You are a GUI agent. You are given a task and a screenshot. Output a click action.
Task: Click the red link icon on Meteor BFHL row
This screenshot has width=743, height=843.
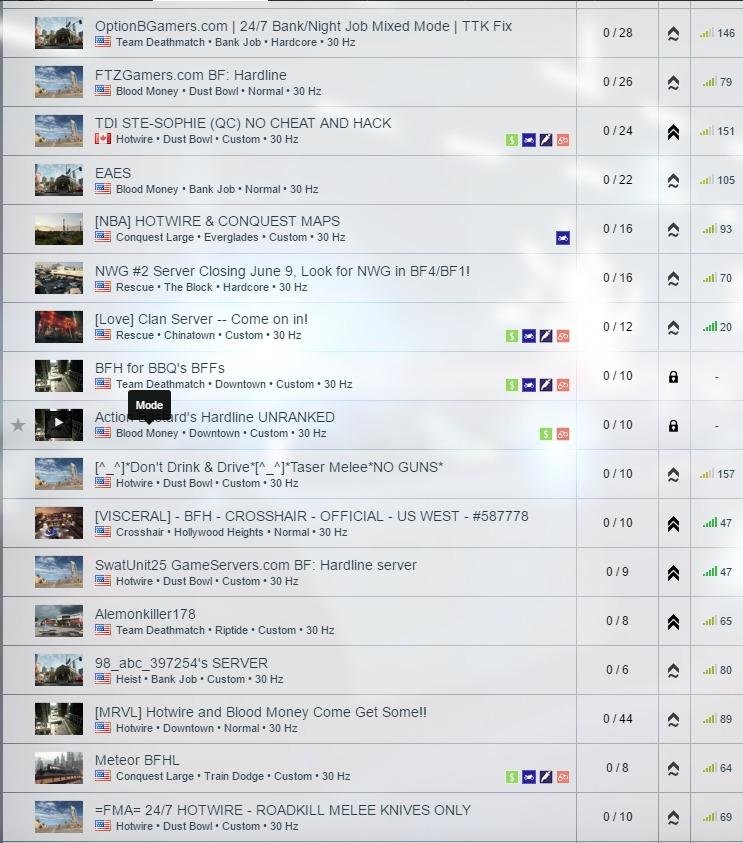[x=563, y=777]
